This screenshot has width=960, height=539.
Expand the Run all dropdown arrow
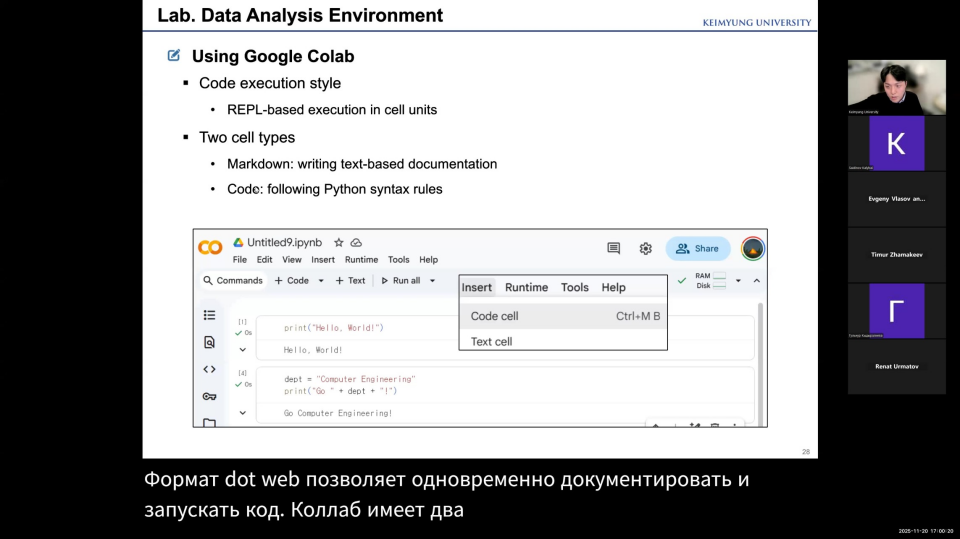click(433, 281)
